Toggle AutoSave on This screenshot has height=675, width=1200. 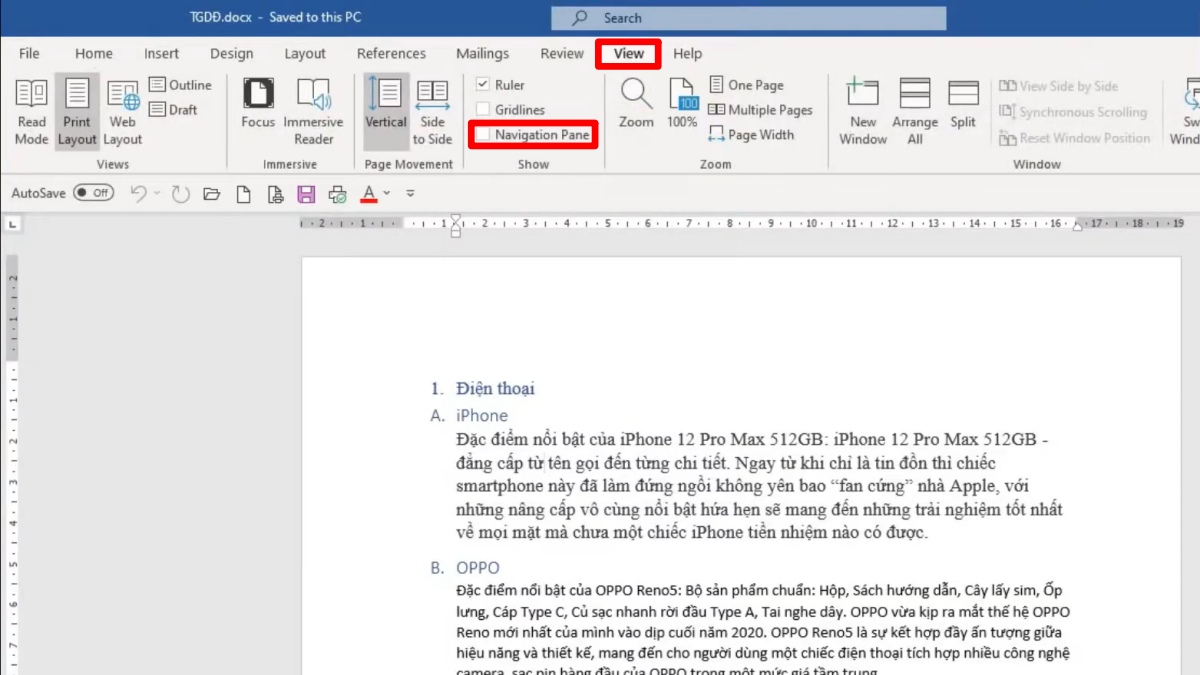click(x=94, y=193)
